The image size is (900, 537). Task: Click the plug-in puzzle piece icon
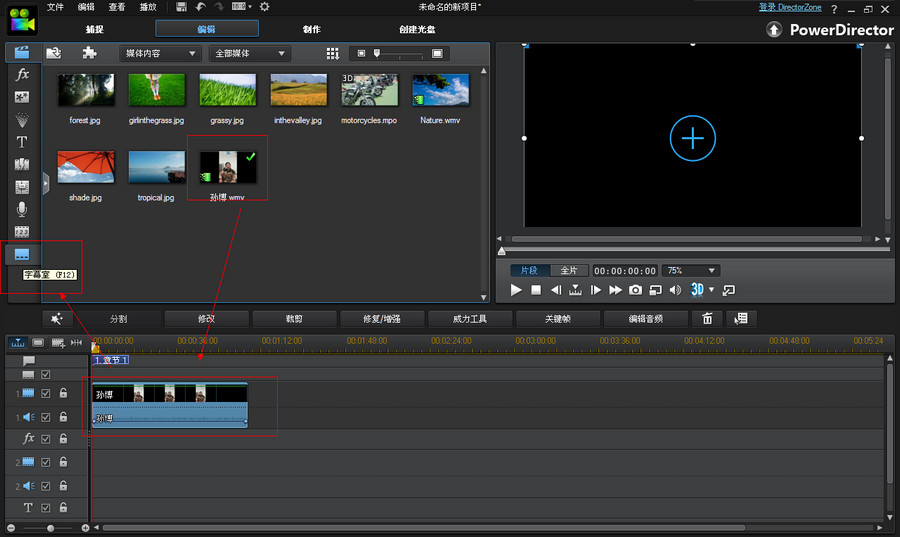click(89, 53)
